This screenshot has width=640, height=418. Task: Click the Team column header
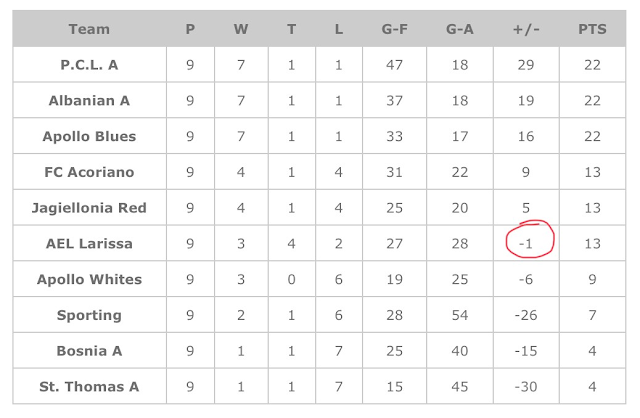point(89,29)
